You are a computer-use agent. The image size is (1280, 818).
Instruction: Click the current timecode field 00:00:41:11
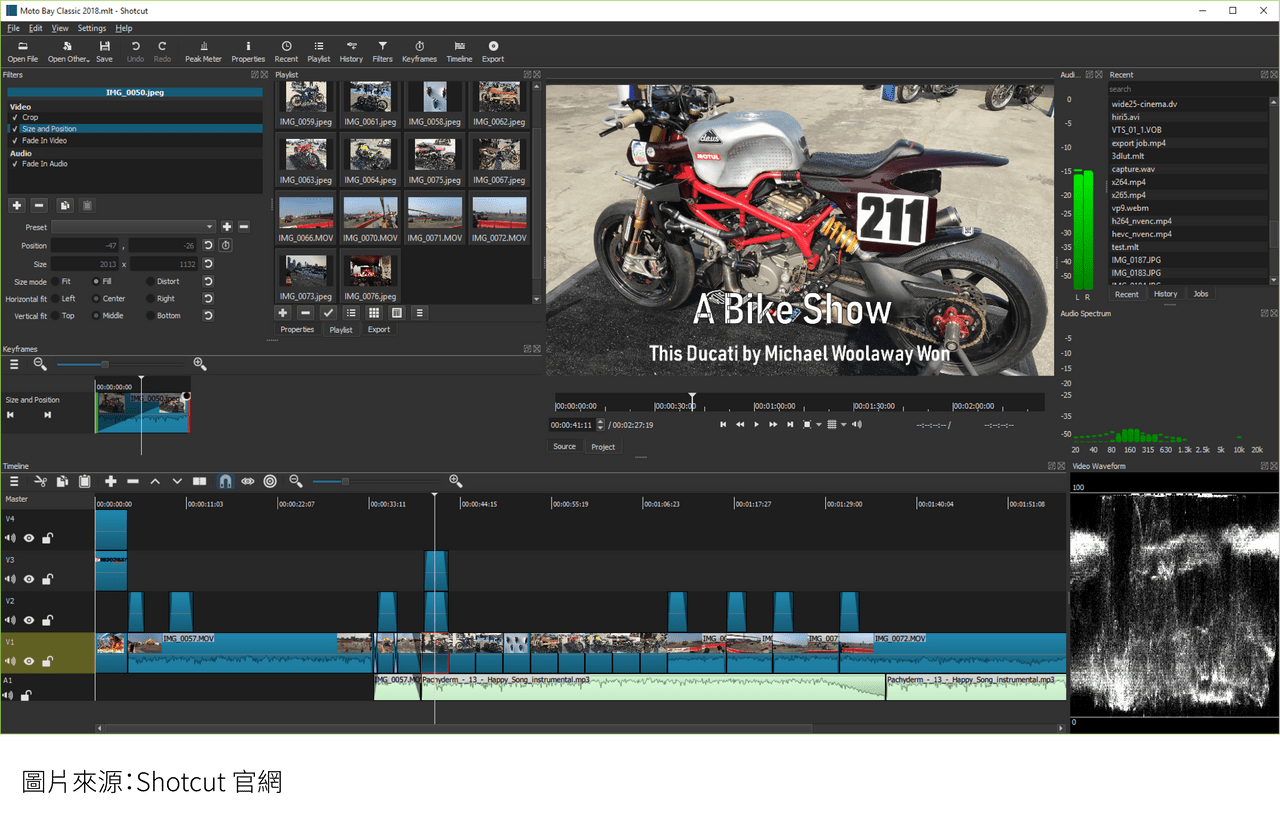pyautogui.click(x=571, y=425)
